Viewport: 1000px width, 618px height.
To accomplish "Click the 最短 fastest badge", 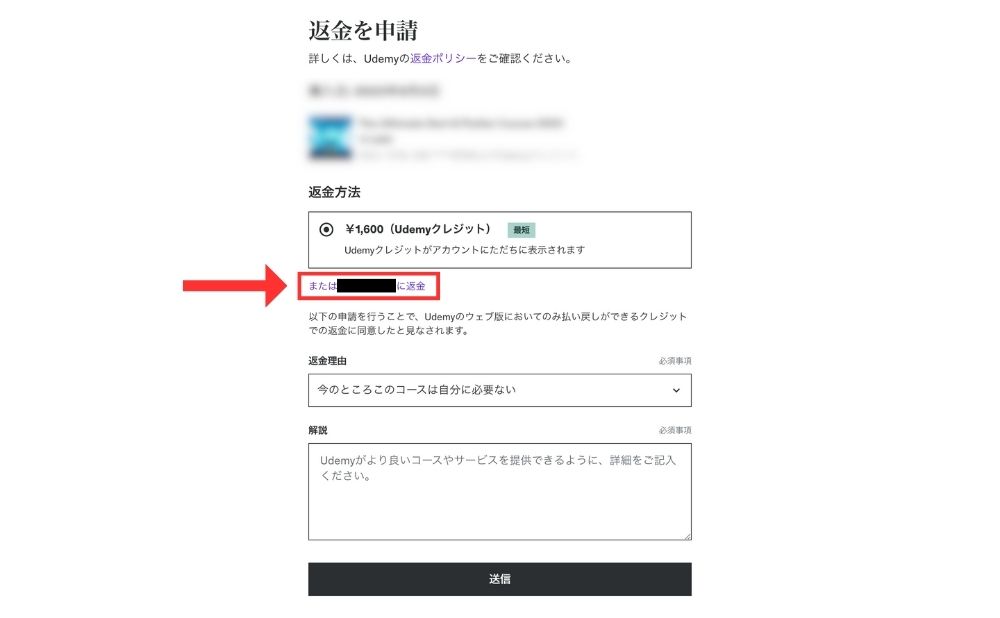I will point(521,230).
